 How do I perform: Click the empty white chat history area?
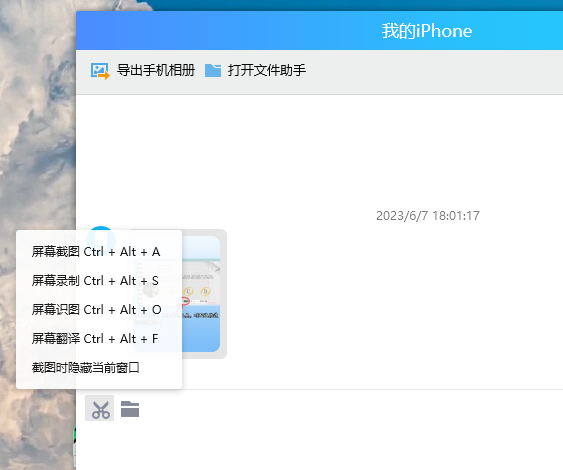tap(320, 151)
